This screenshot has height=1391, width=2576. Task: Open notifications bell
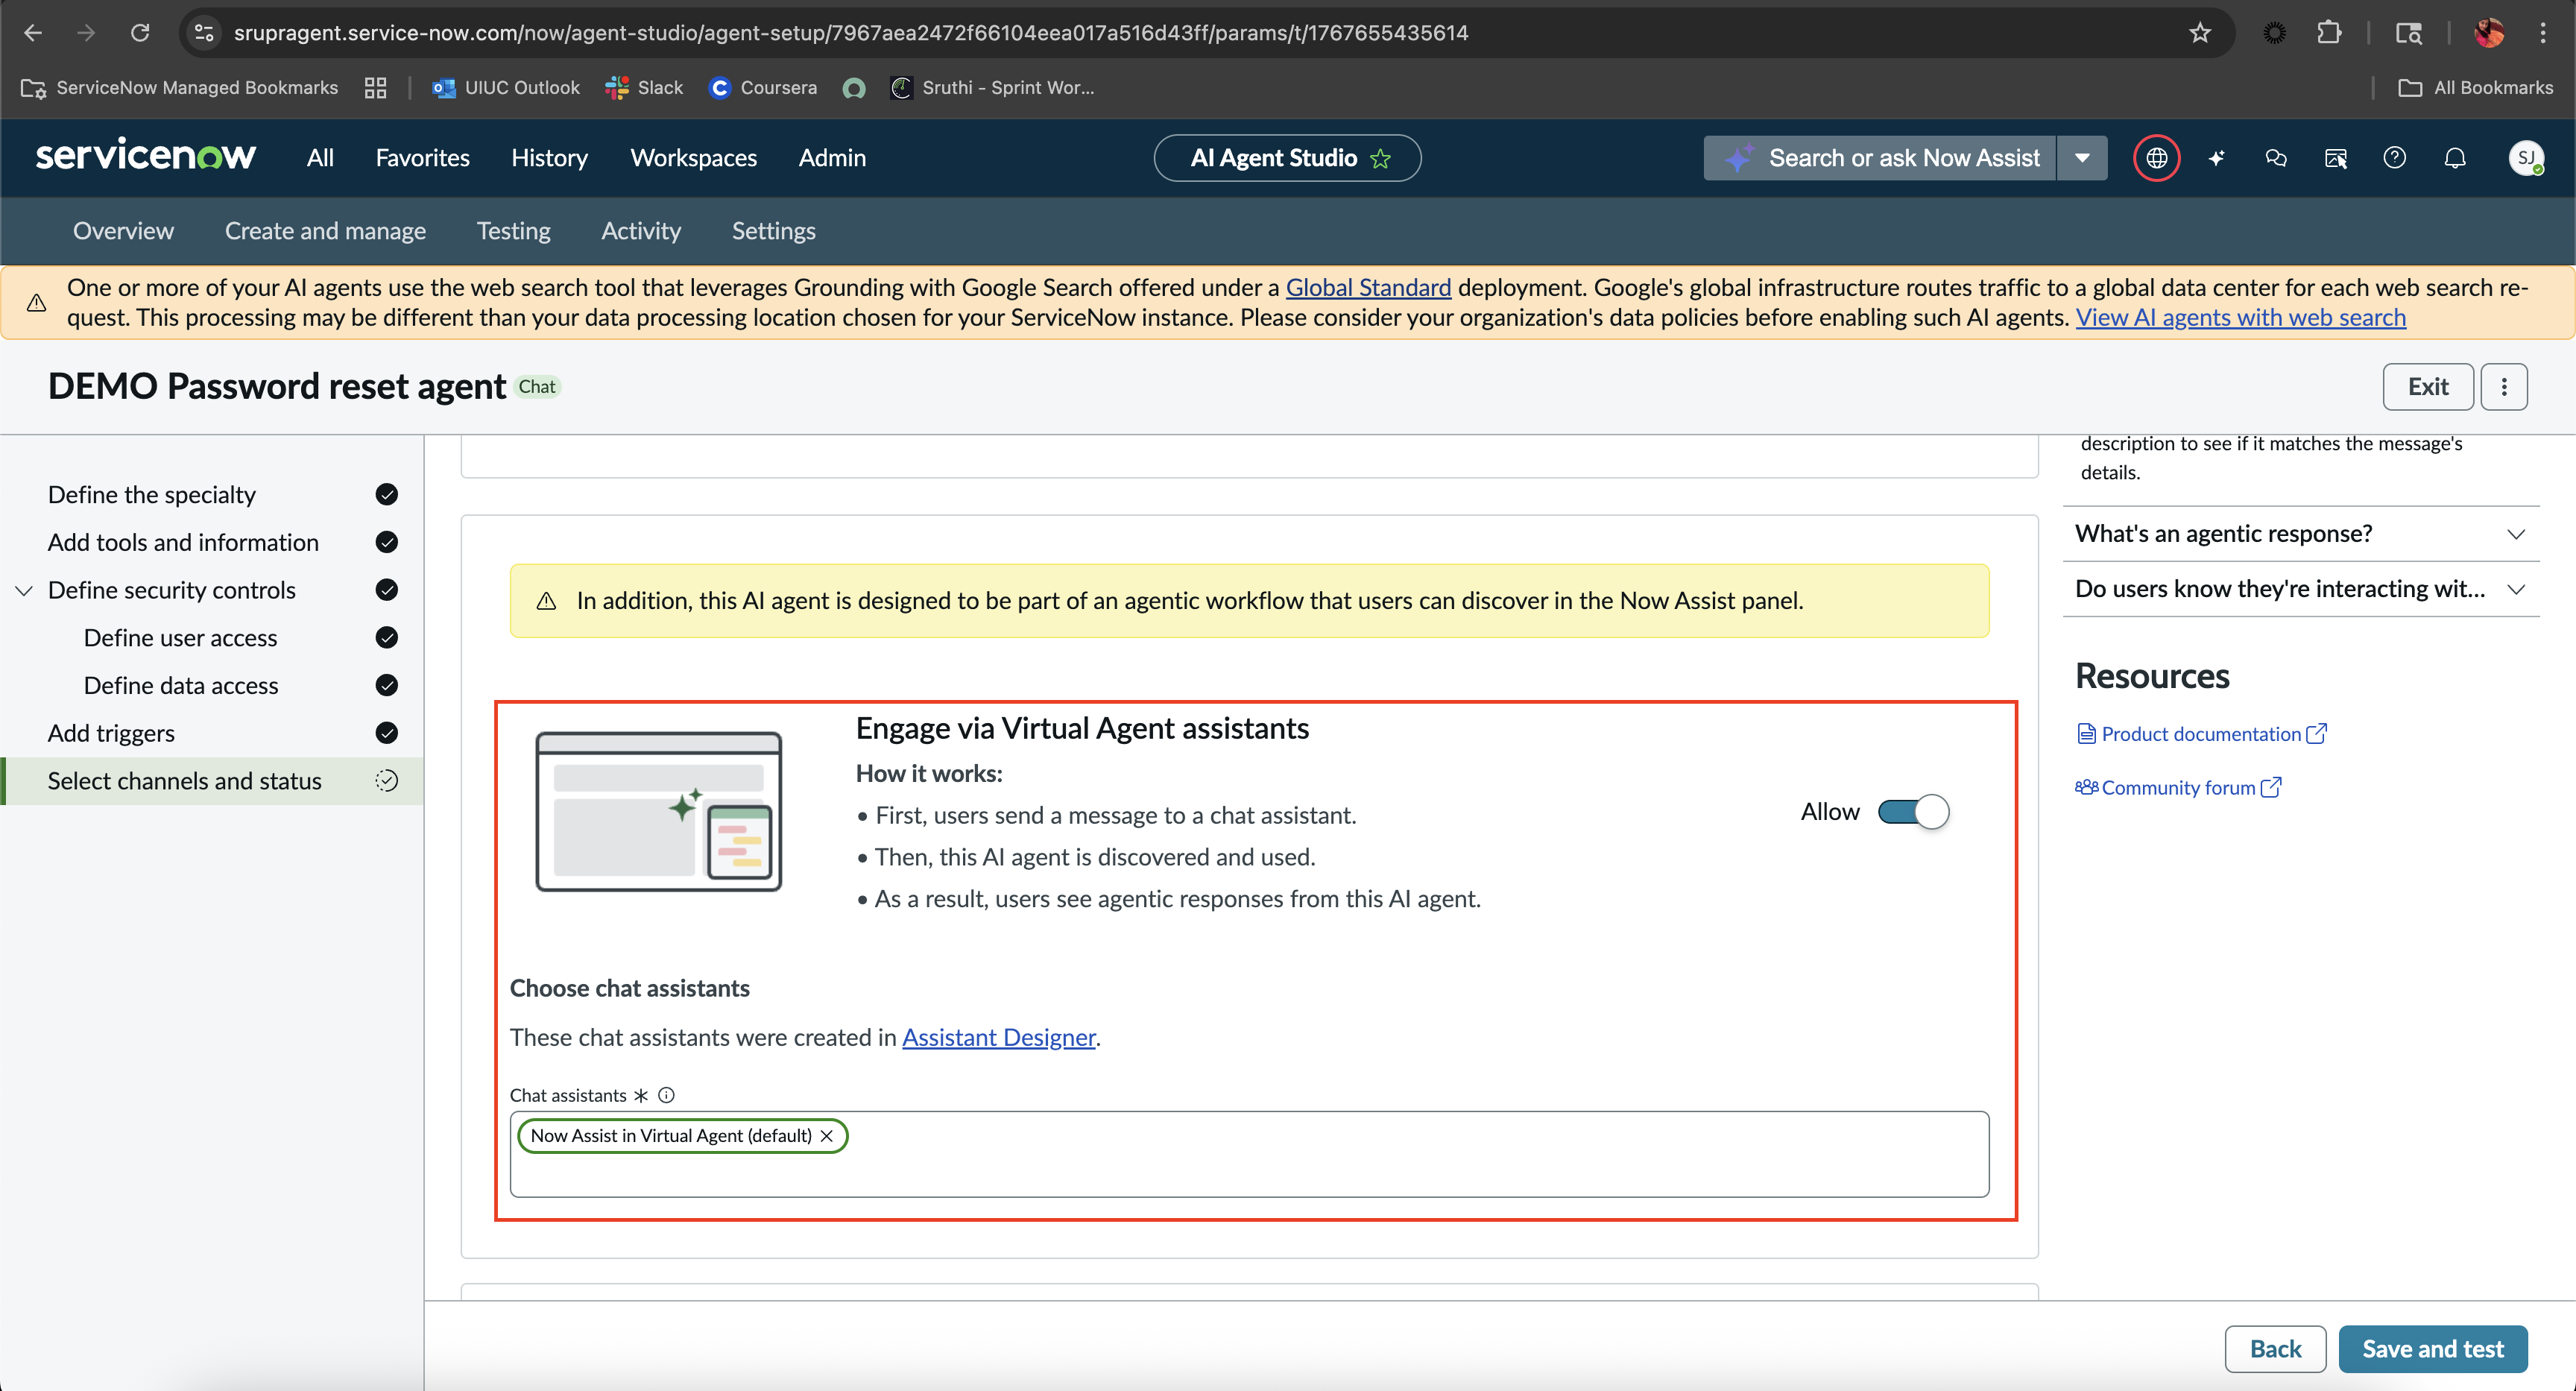pos(2455,158)
